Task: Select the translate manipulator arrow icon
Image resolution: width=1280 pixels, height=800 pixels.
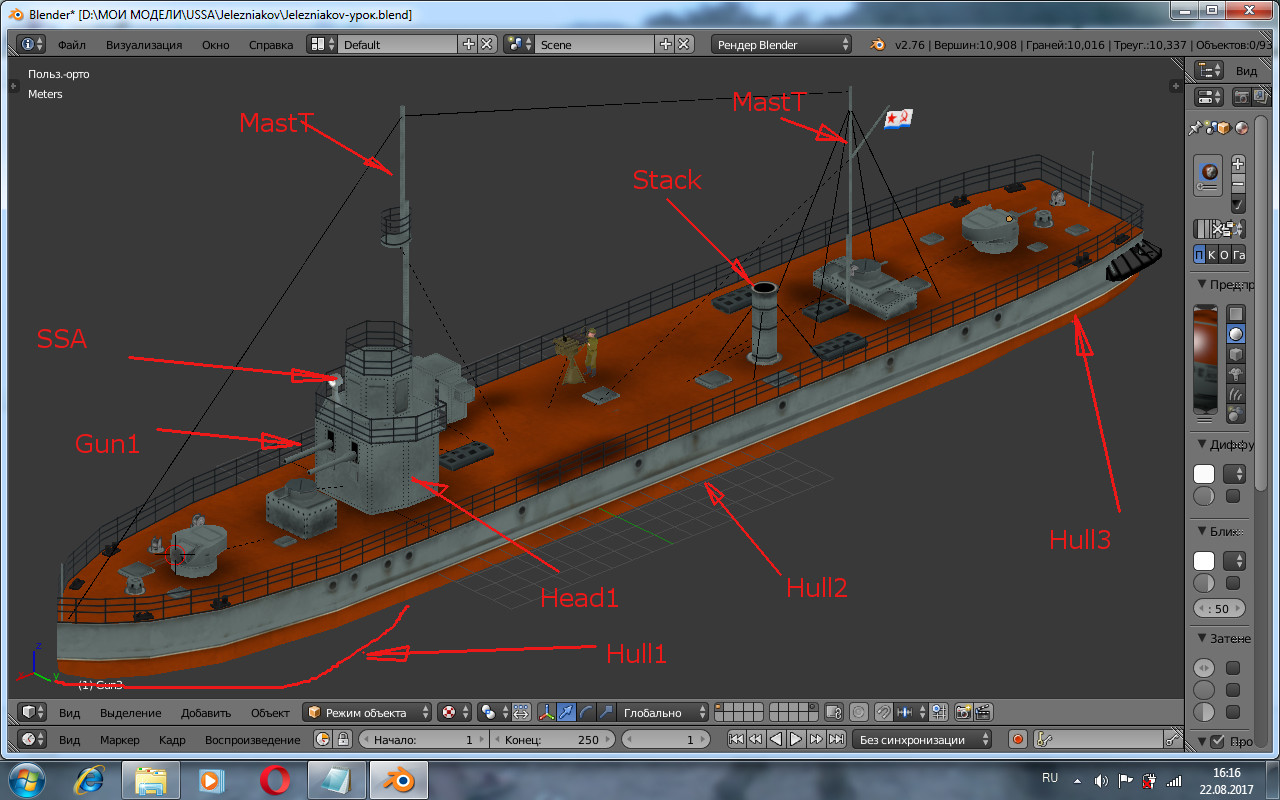Action: click(566, 712)
